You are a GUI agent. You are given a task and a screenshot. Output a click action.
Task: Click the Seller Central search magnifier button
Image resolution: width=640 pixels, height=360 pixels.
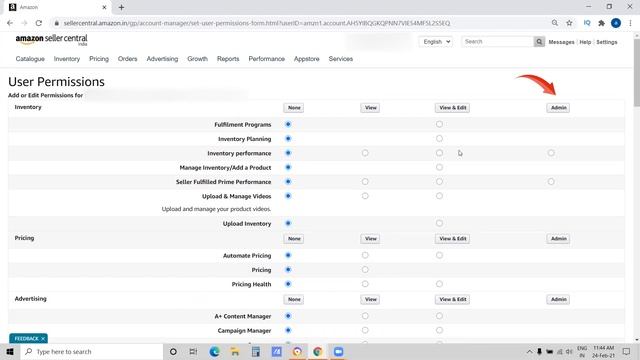(539, 42)
